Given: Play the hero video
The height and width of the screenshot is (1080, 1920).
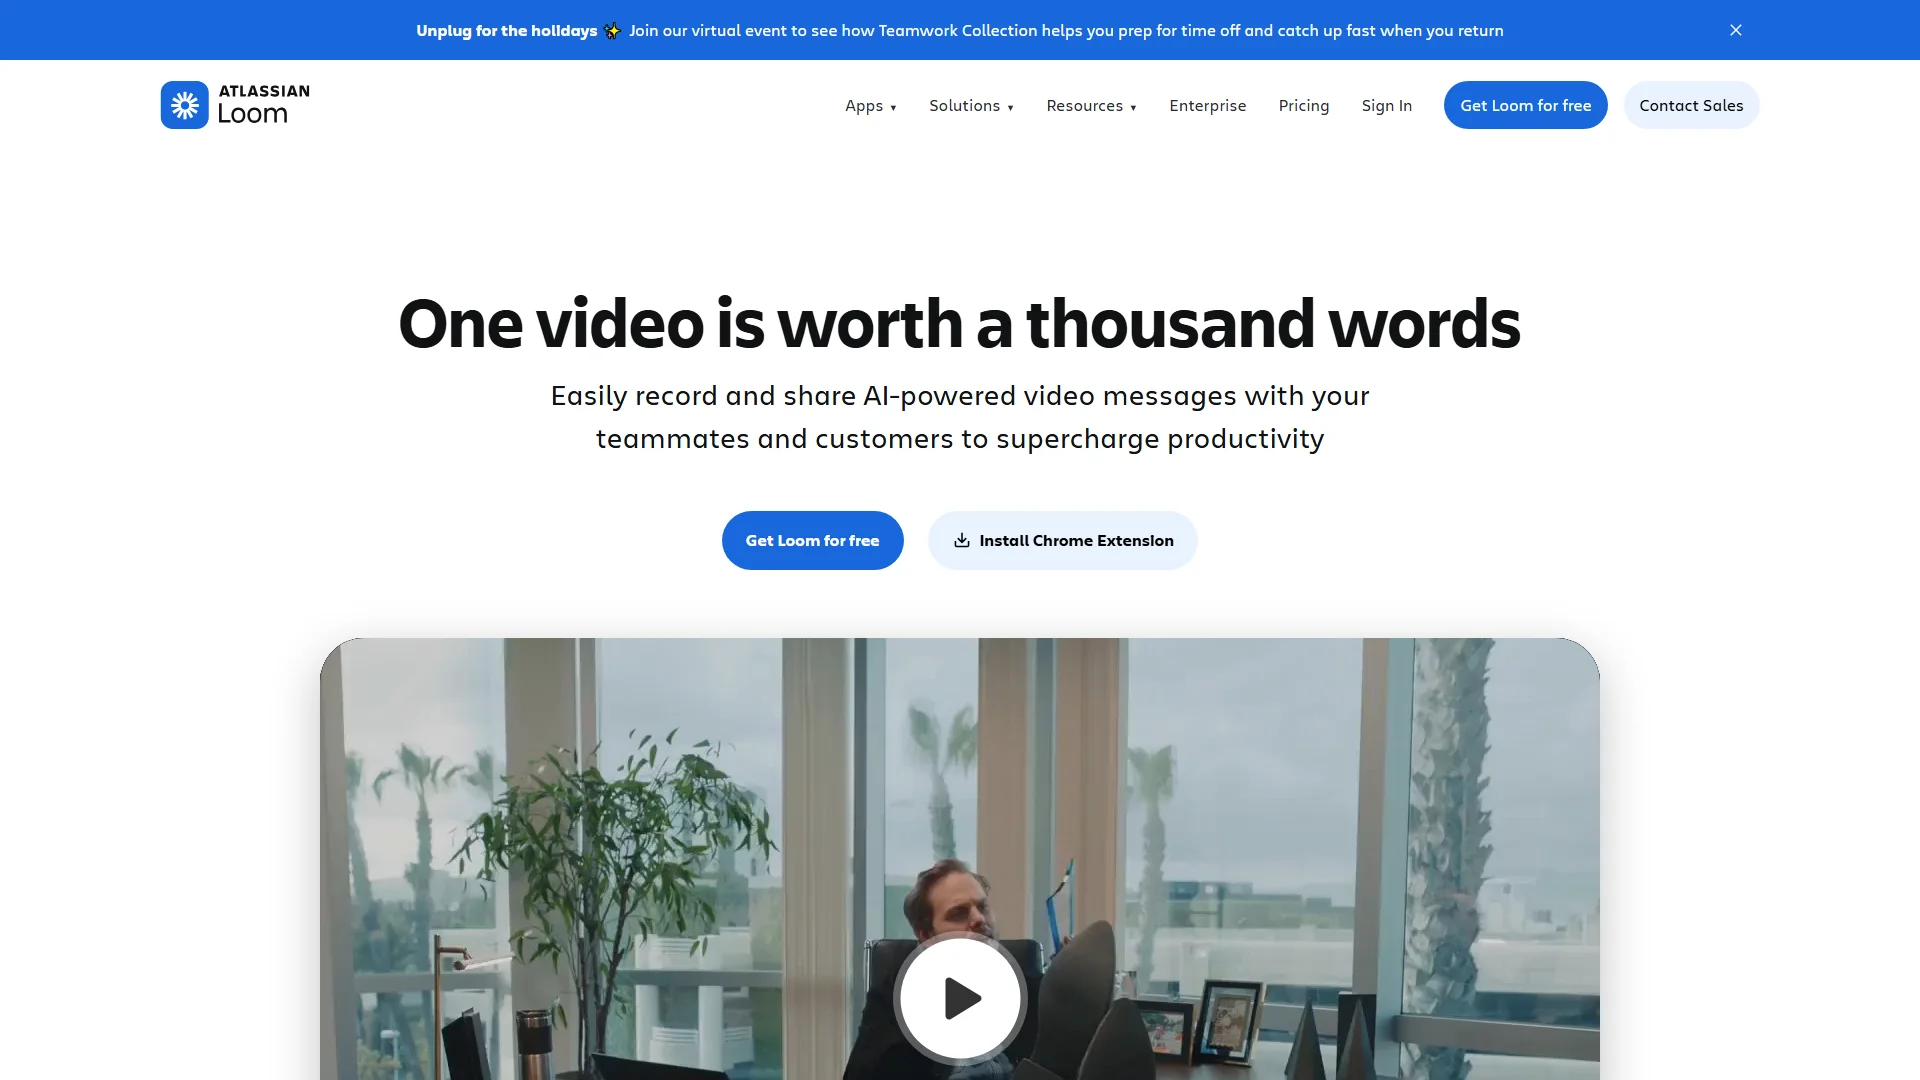Looking at the screenshot, I should (x=960, y=997).
